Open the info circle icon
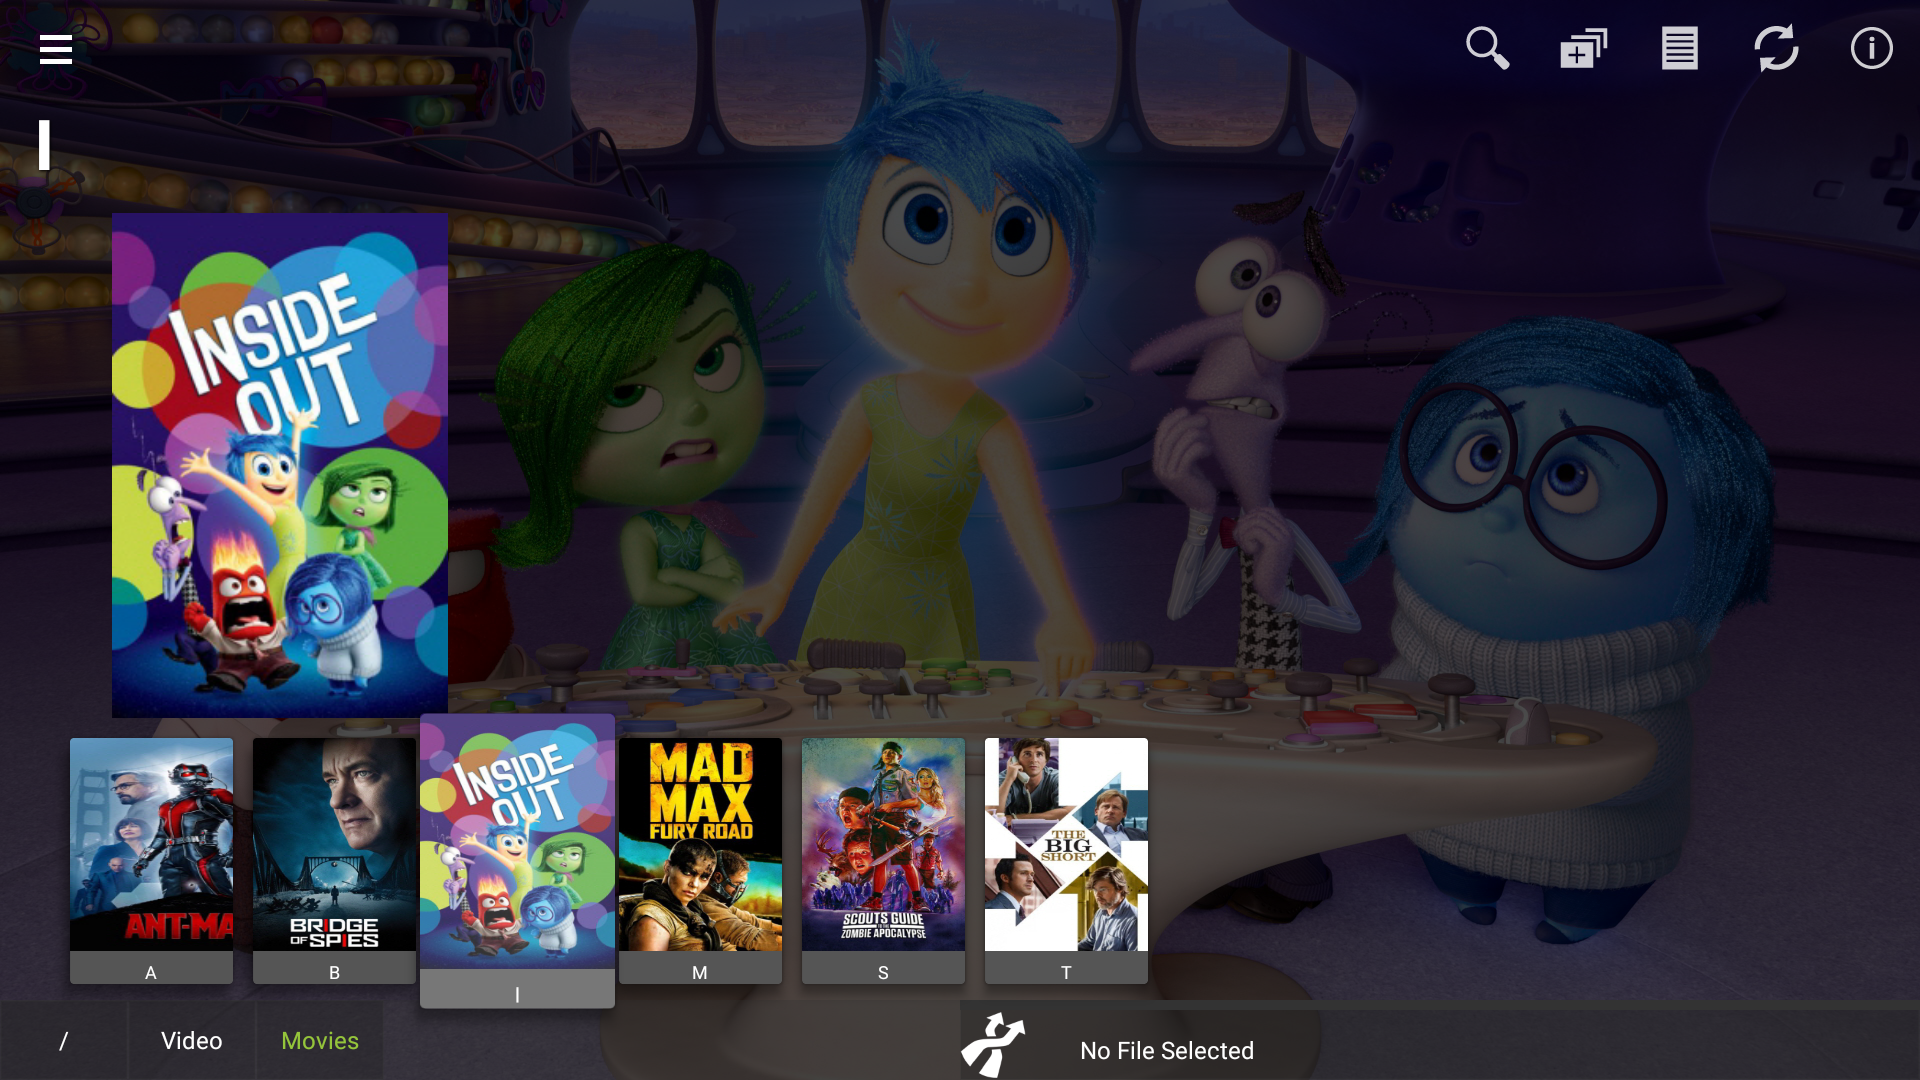1920x1080 pixels. point(1871,48)
